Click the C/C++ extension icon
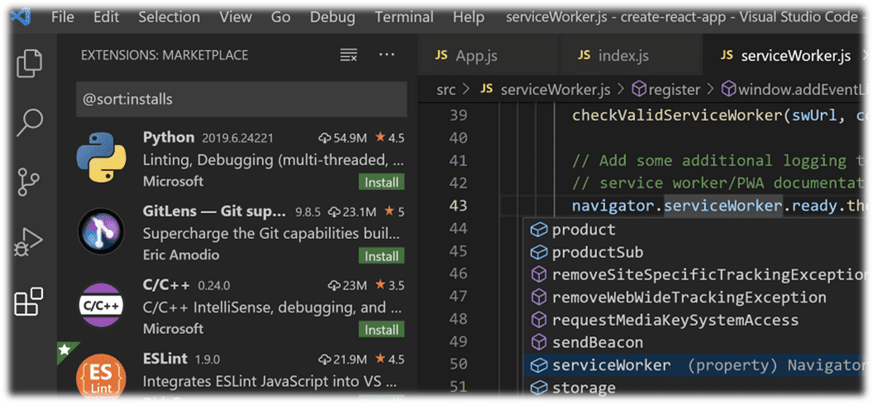Image resolution: width=873 pixels, height=404 pixels. click(x=100, y=306)
